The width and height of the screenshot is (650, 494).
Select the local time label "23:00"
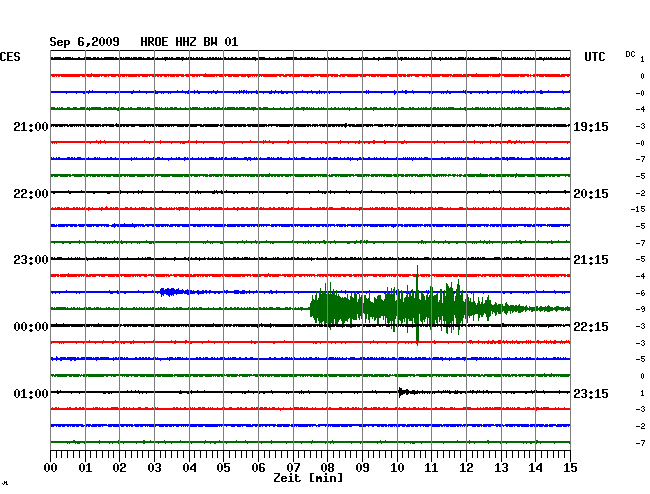(31, 260)
